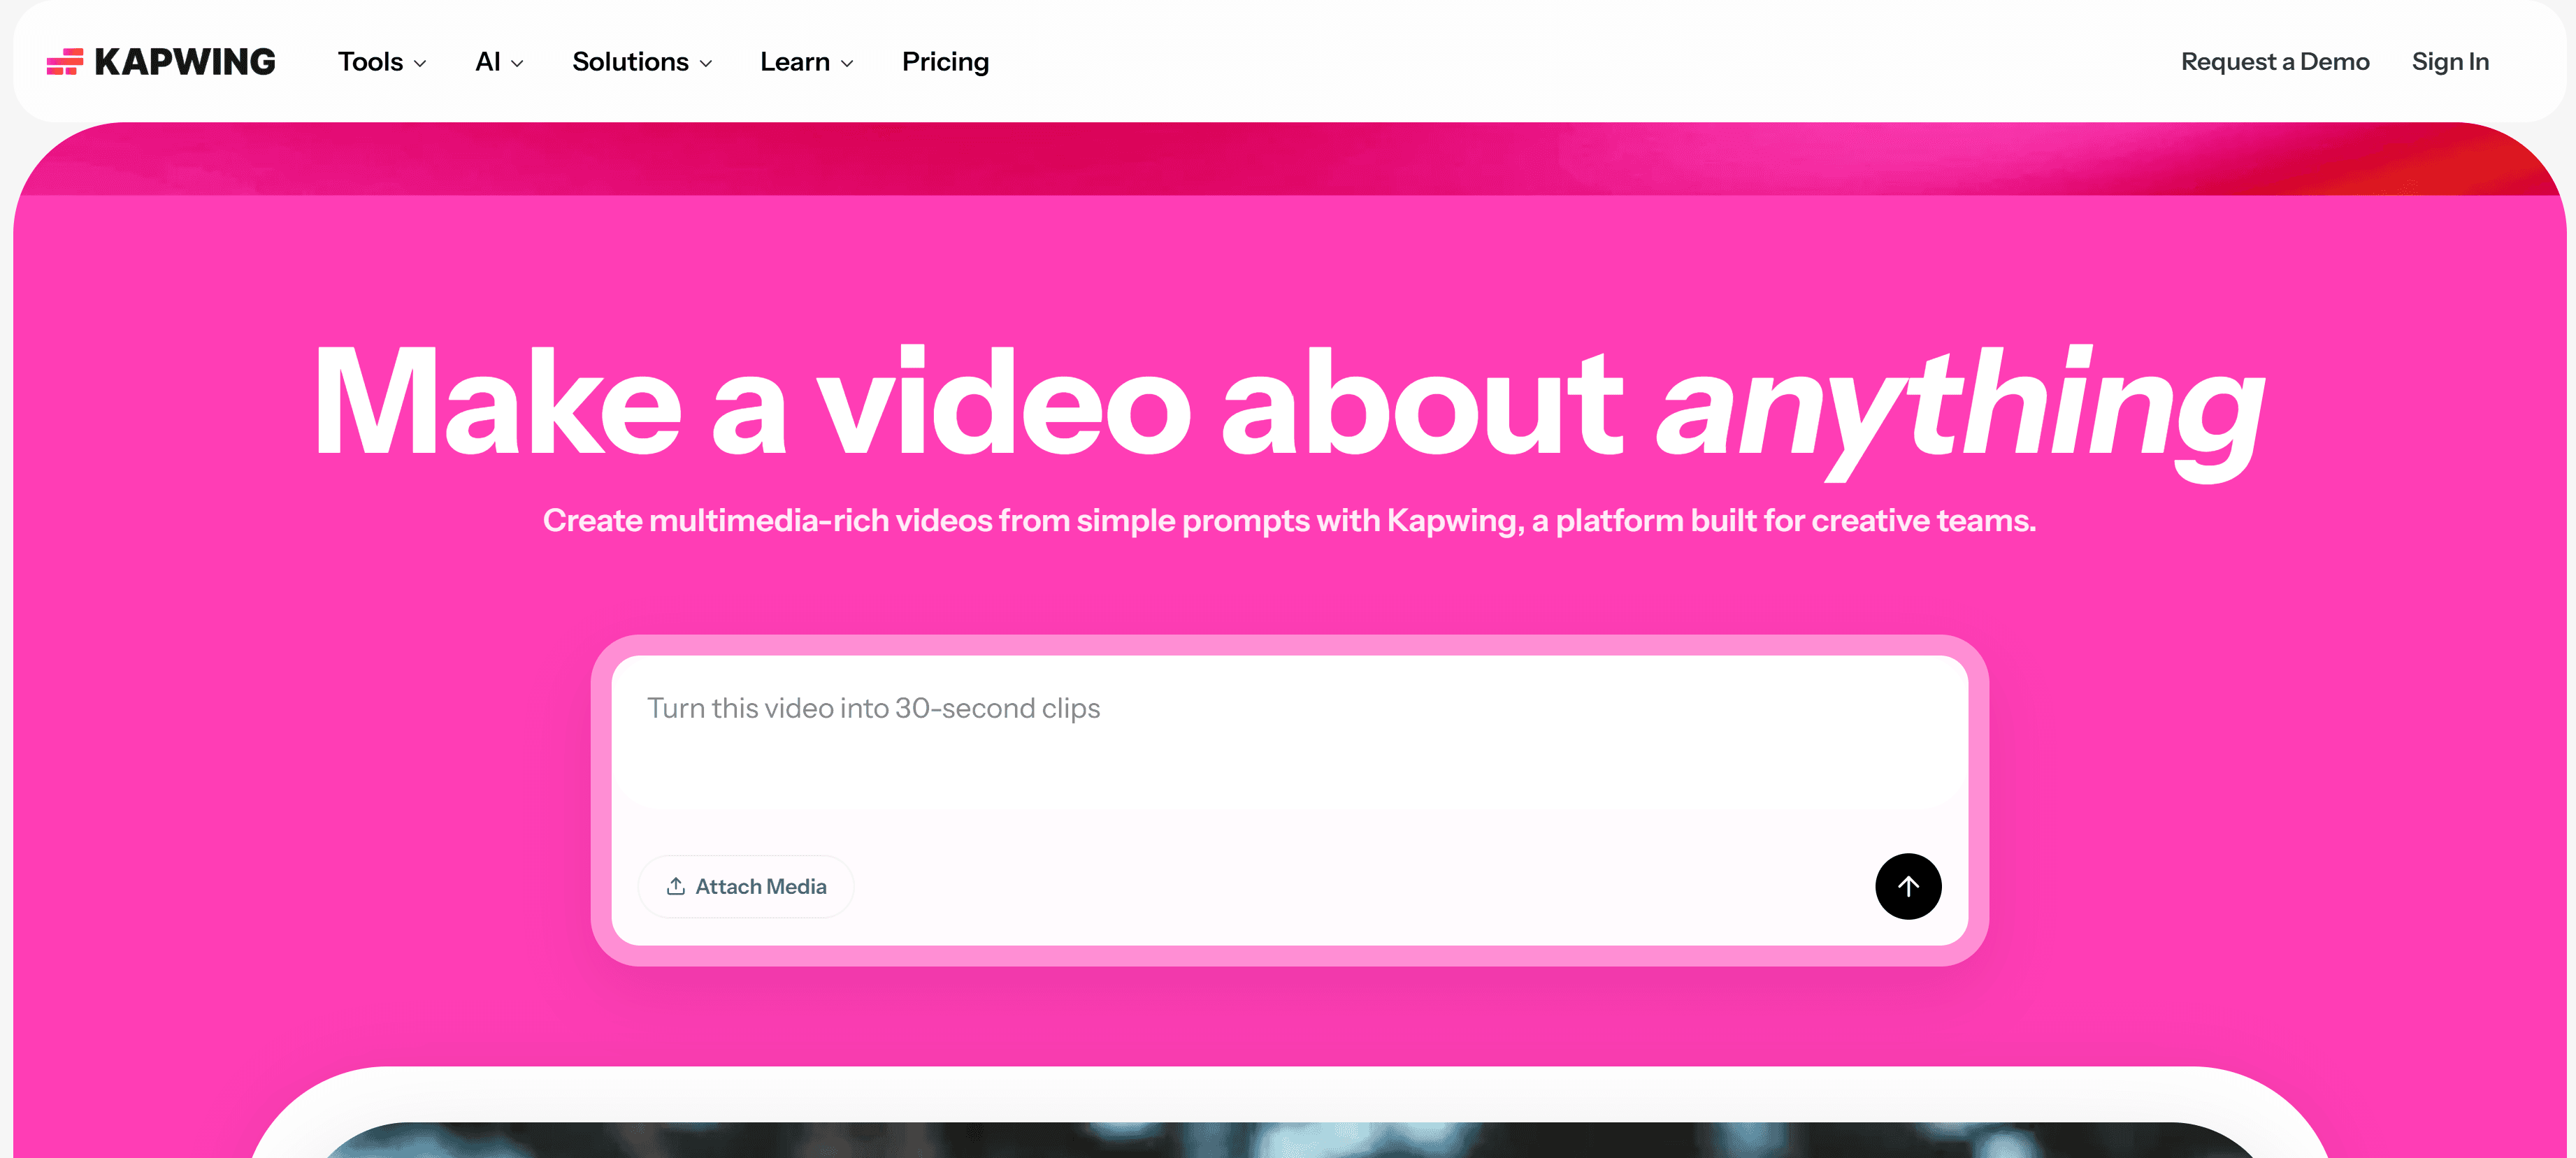Screen dimensions: 2576x1158
Task: Click Request a Demo link
Action: [2275, 62]
